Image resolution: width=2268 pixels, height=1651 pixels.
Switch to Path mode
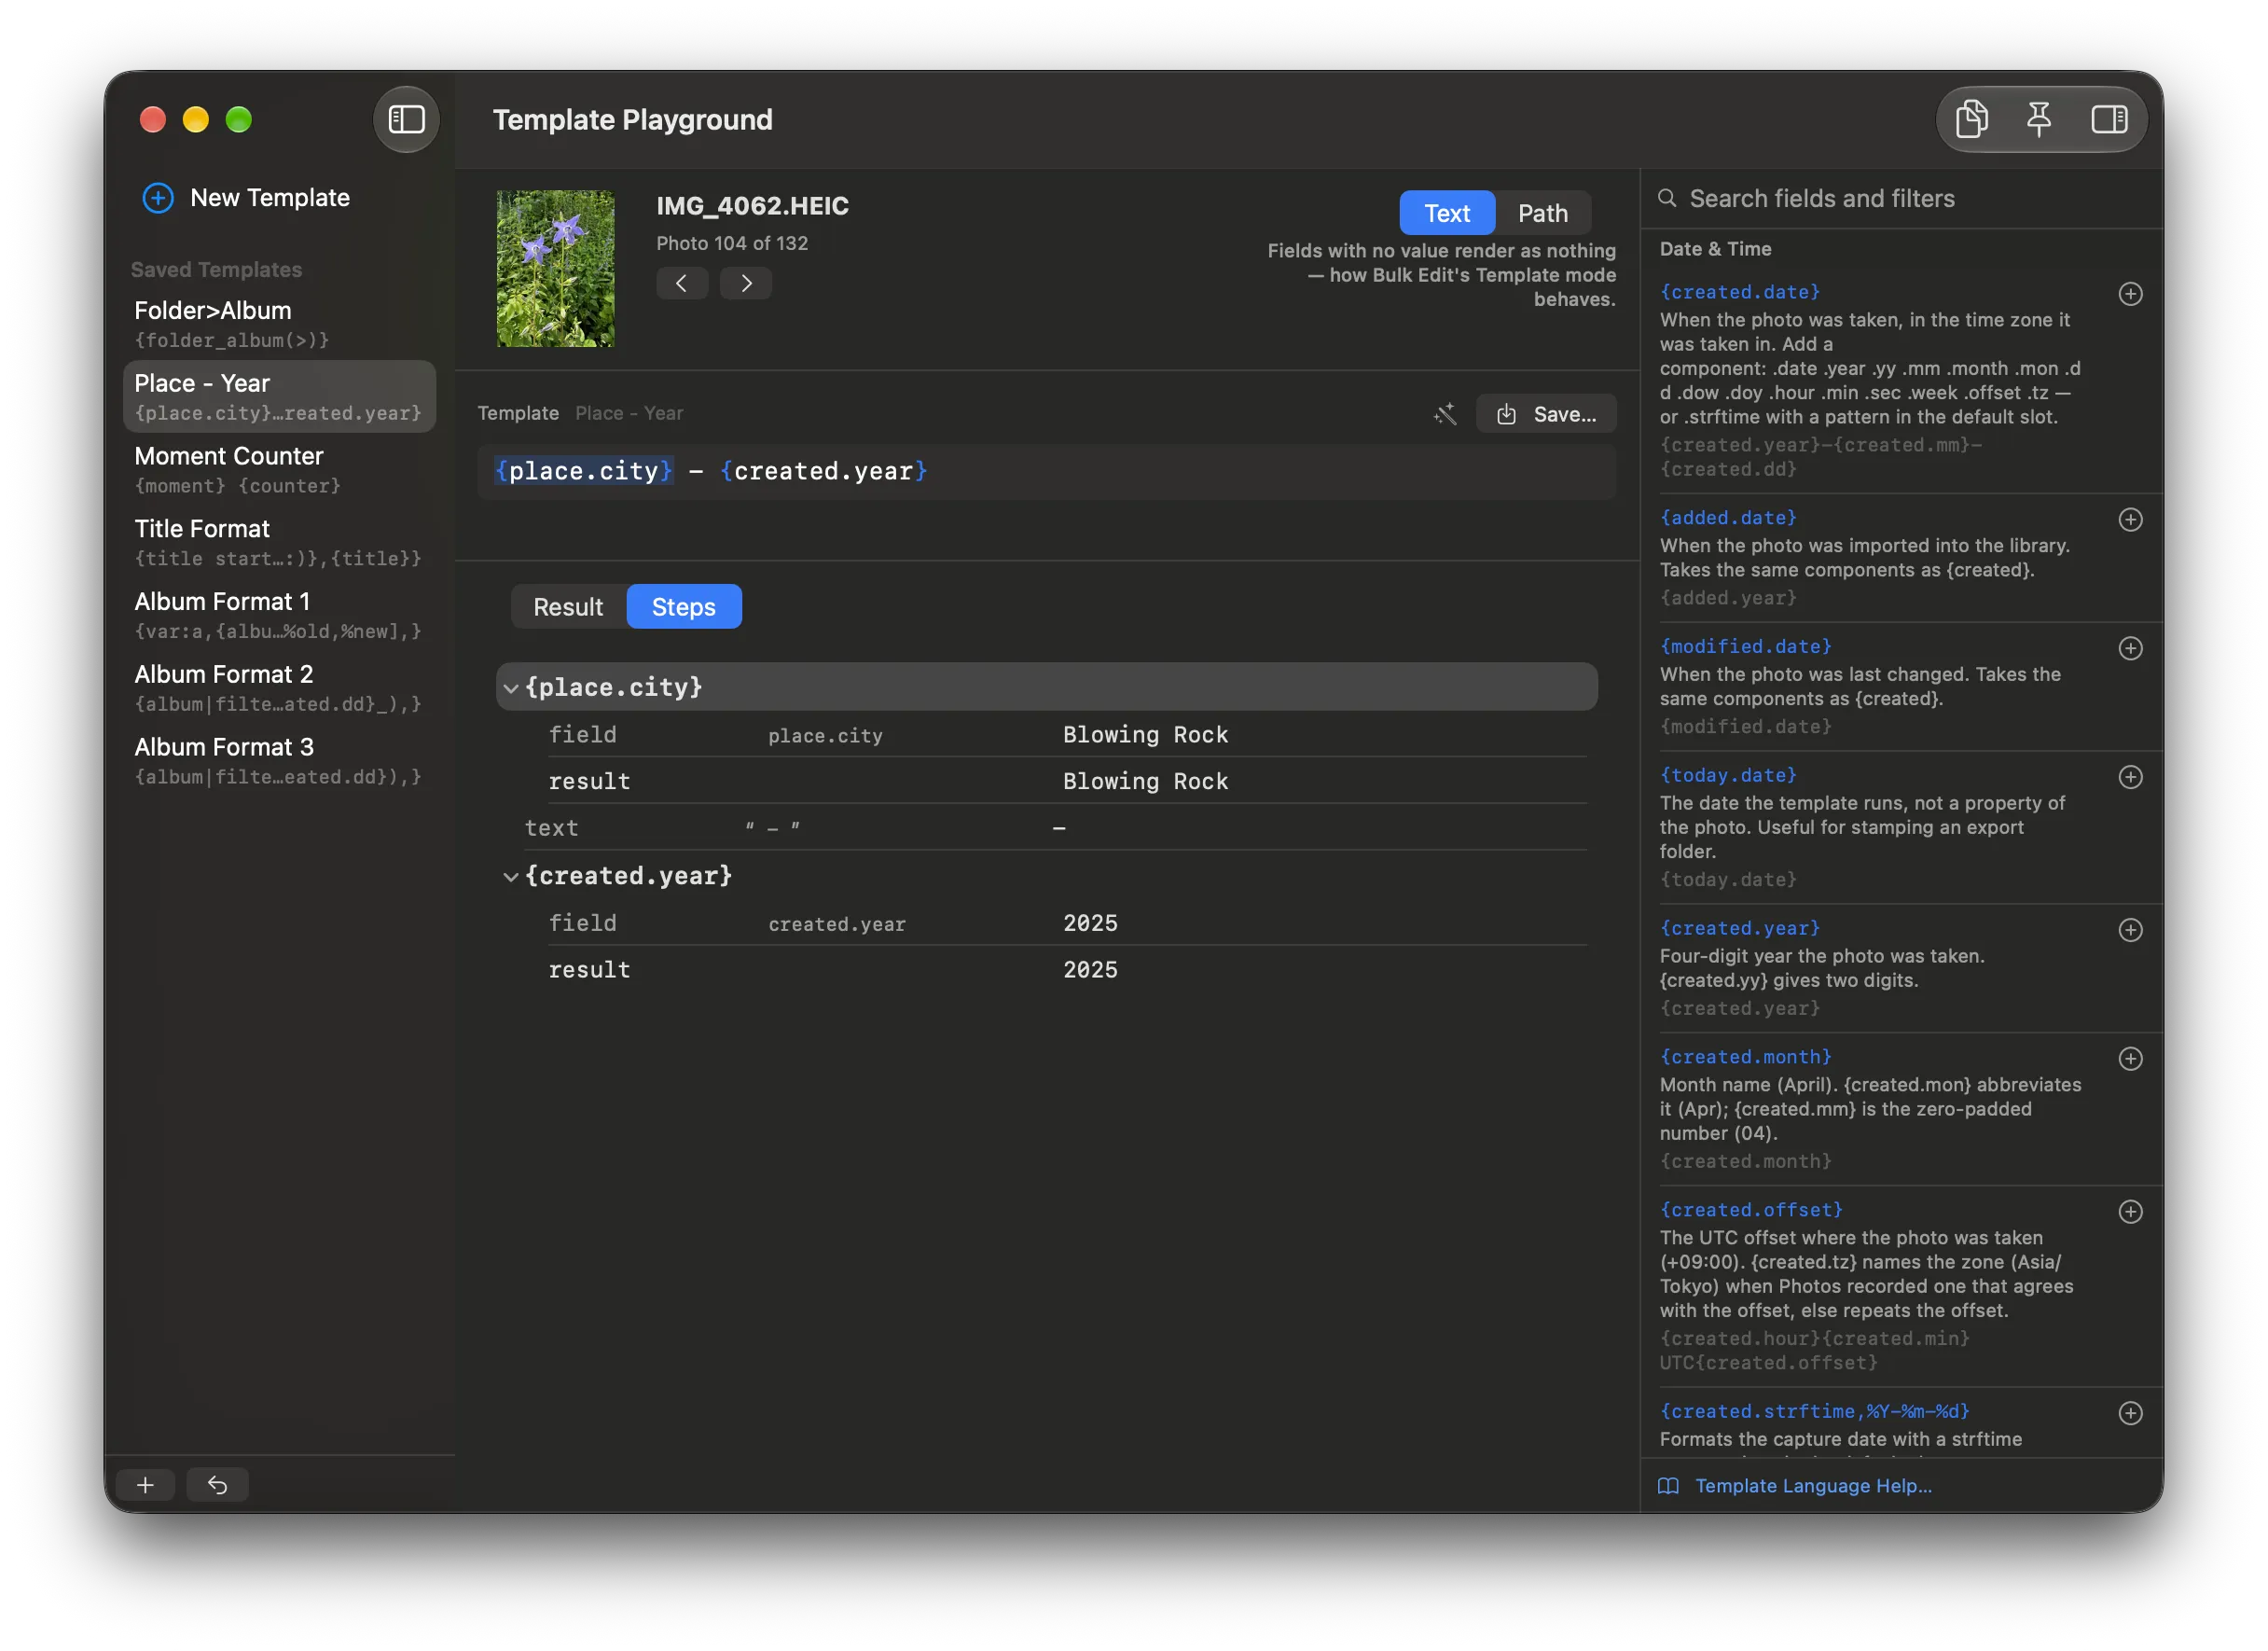pos(1542,213)
